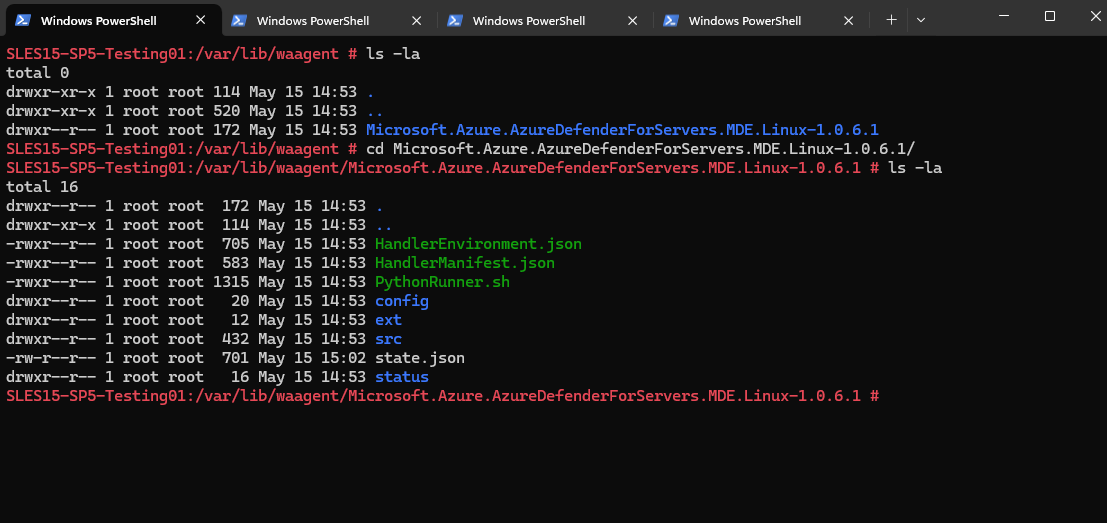Click the PowerShell icon on the first tab

pyautogui.click(x=23, y=20)
